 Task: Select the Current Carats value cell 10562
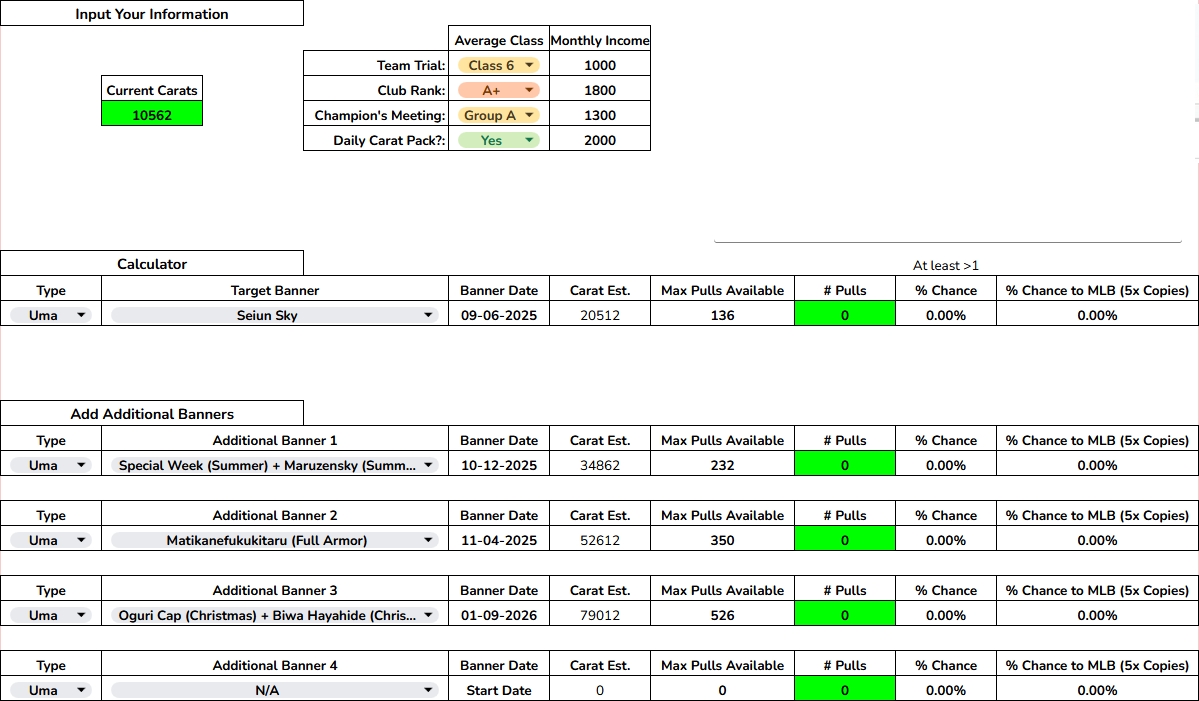pyautogui.click(x=152, y=115)
